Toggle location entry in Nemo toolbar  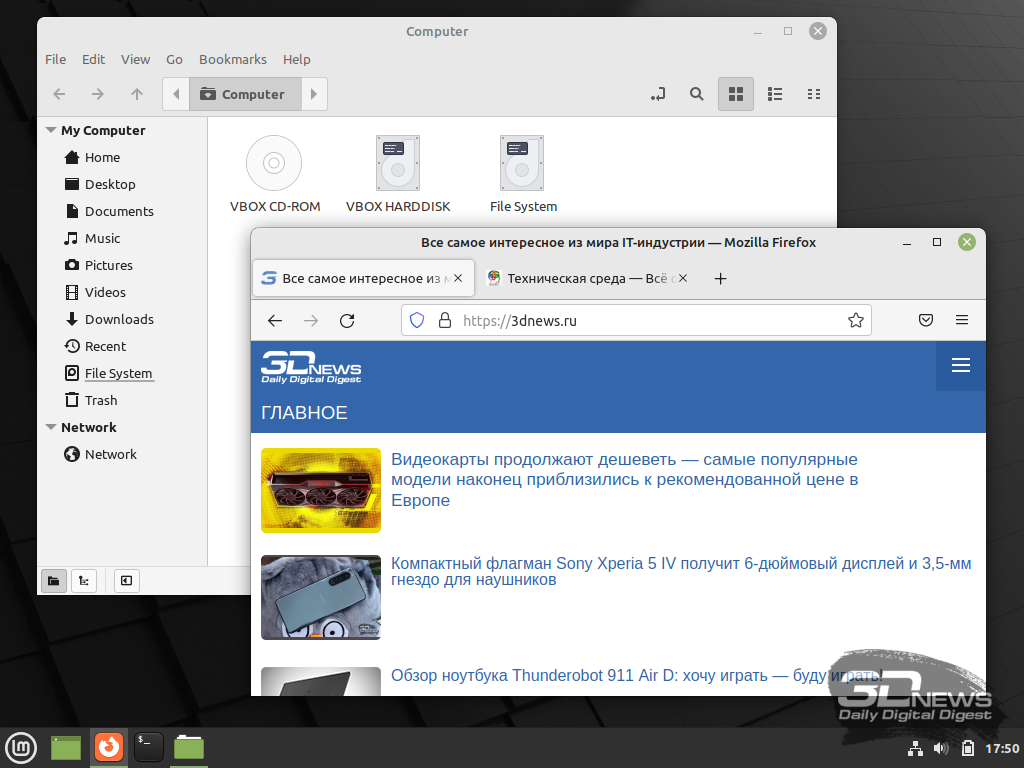(x=658, y=94)
